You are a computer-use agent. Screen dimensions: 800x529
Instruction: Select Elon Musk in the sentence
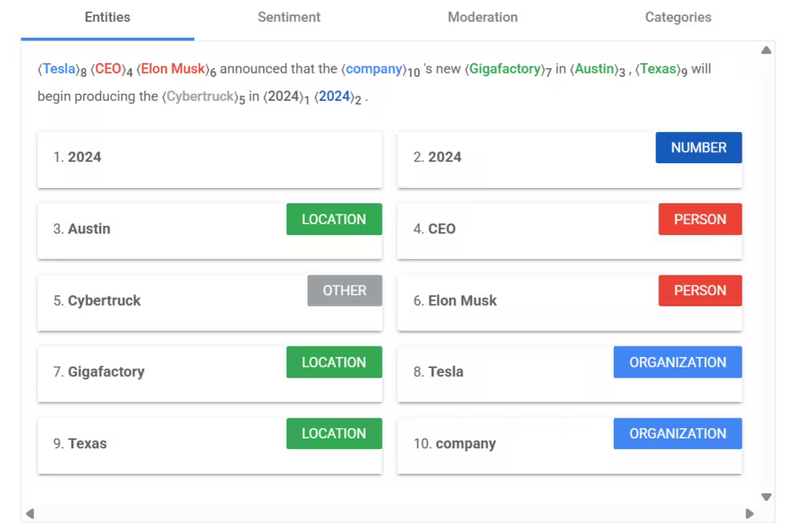pyautogui.click(x=173, y=69)
